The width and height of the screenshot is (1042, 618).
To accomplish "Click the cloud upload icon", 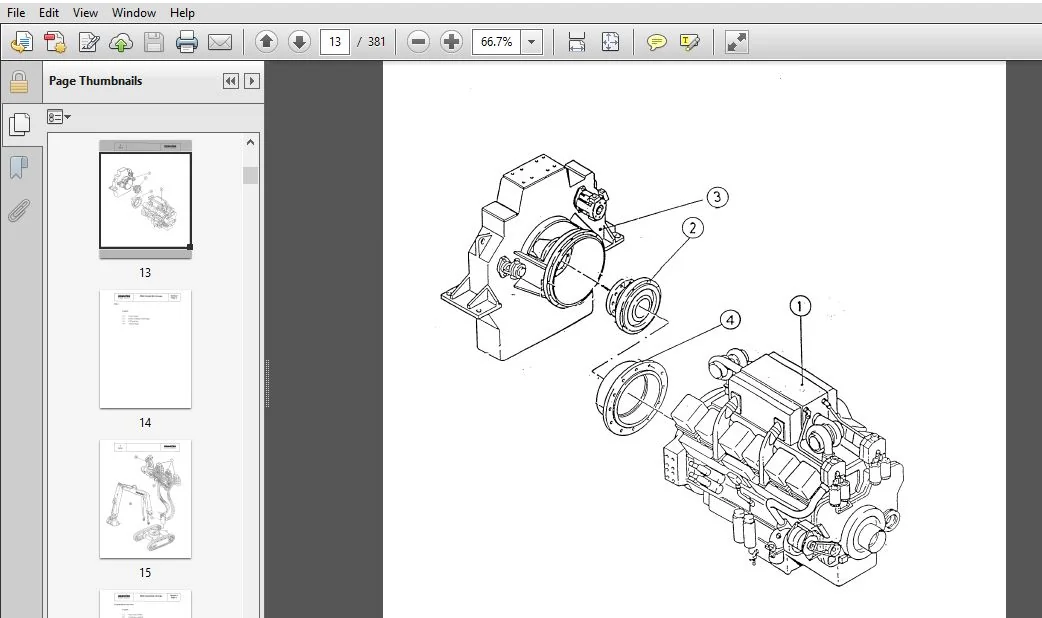I will point(121,43).
